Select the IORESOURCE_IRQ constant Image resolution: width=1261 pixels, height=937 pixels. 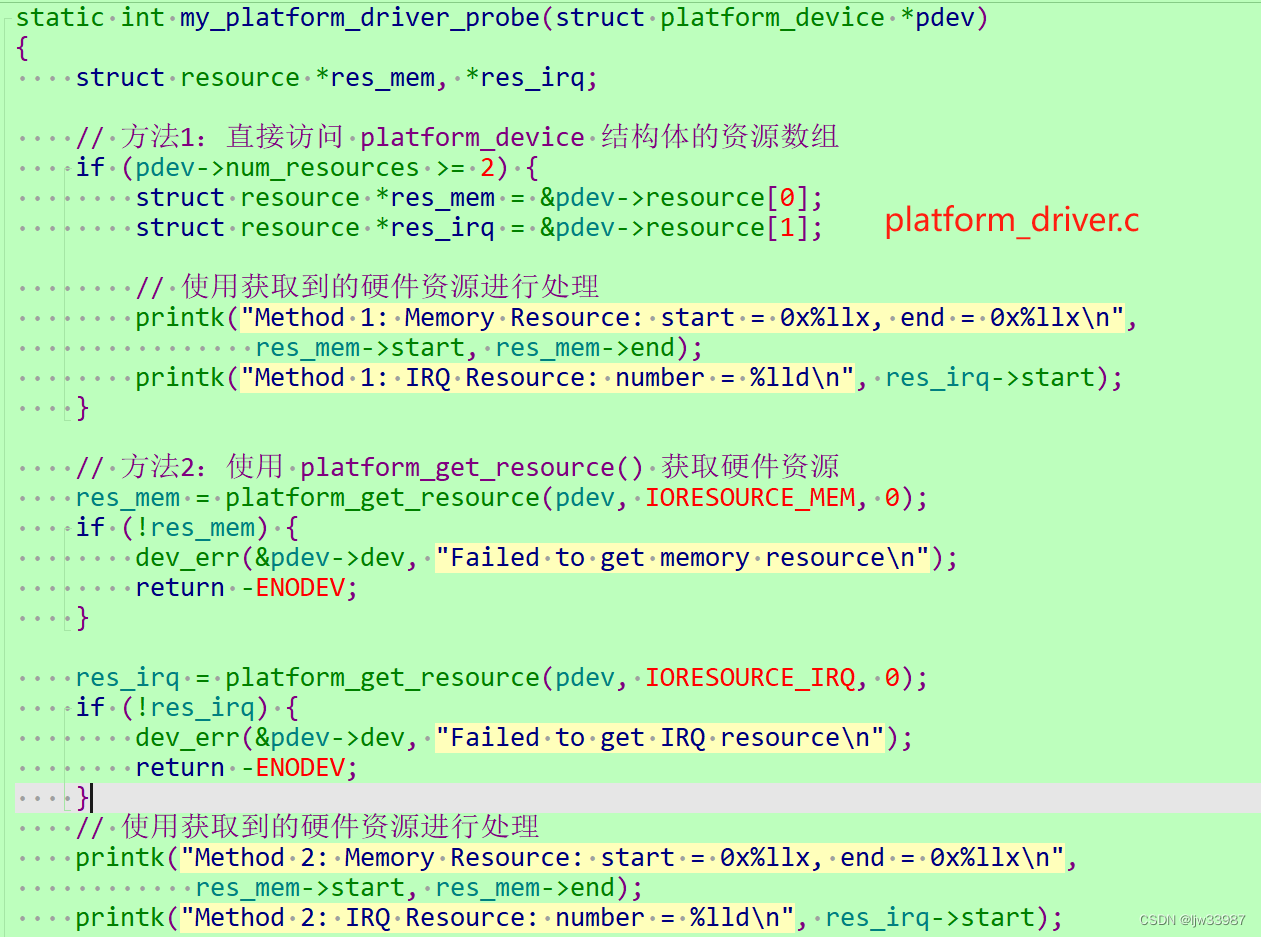pos(750,677)
